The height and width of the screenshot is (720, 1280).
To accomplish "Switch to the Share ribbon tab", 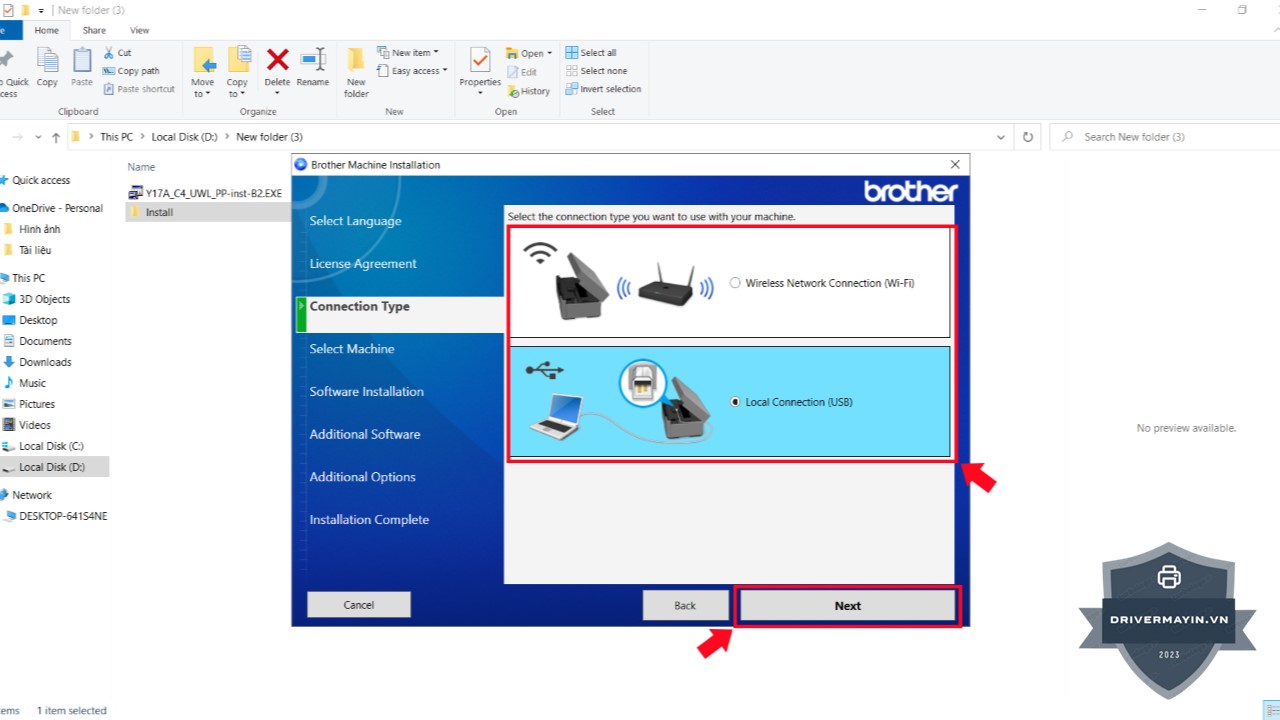I will click(94, 31).
